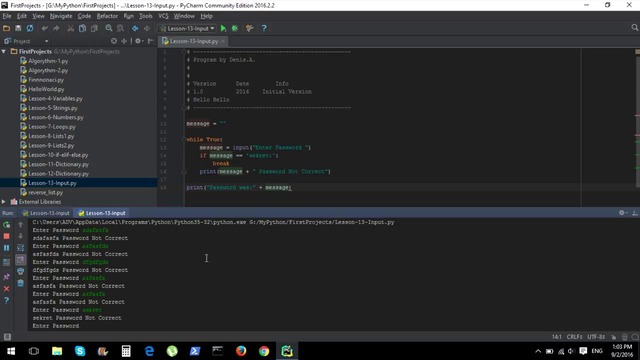Open Run panel gear settings menu
Viewport: 640px width, 360px height.
point(622,213)
